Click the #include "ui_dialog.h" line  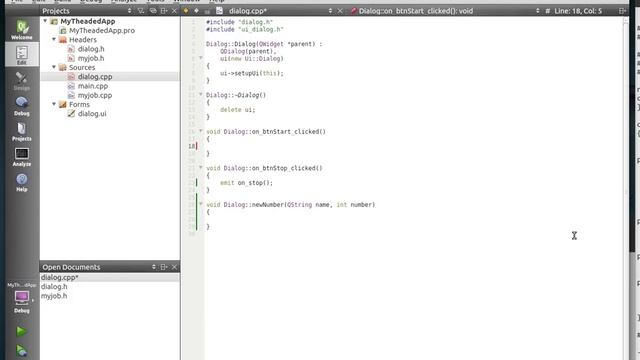pos(244,29)
